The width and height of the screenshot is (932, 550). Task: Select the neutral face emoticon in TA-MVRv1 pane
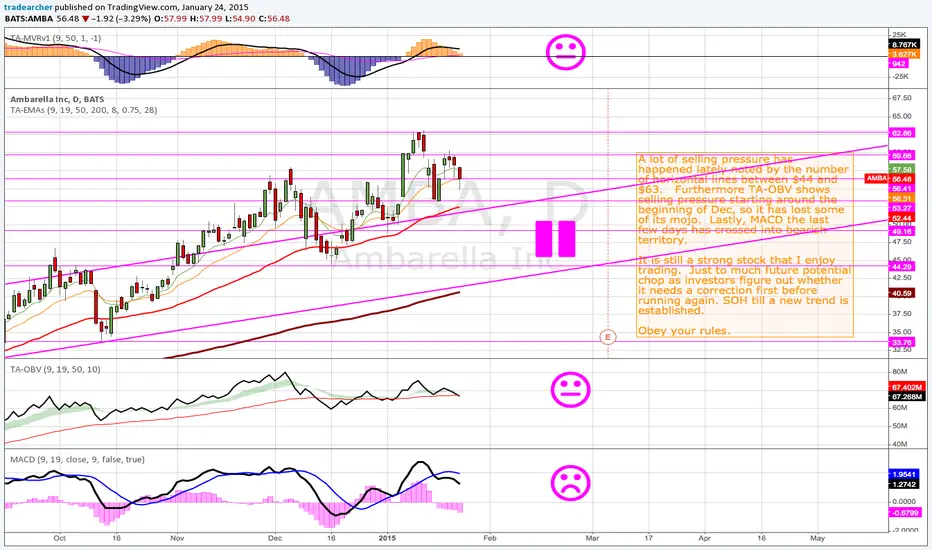[566, 52]
